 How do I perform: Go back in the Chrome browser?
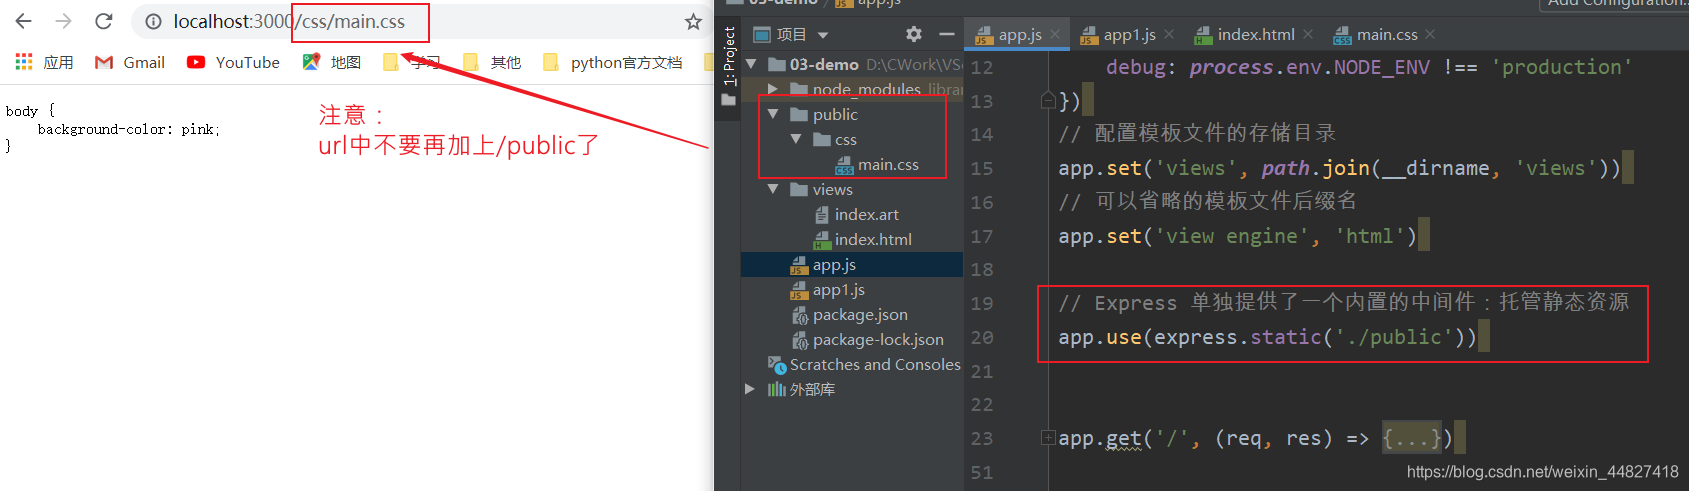click(24, 21)
